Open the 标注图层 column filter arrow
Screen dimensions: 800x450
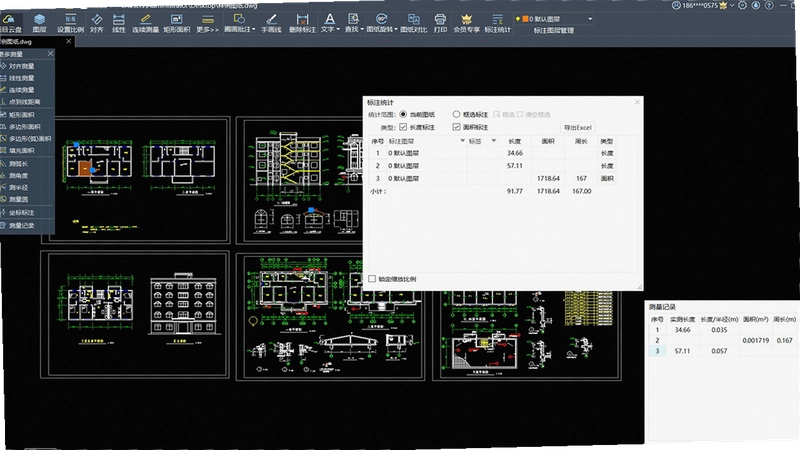pyautogui.click(x=463, y=141)
